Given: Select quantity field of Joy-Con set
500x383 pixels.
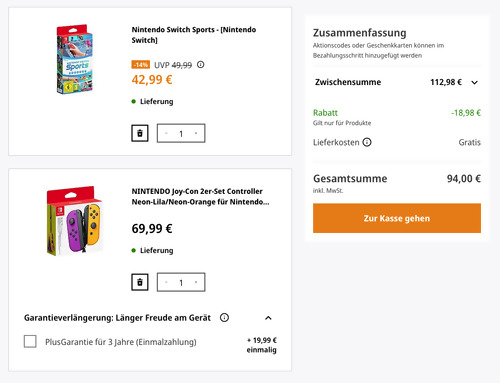Looking at the screenshot, I should click(x=181, y=283).
